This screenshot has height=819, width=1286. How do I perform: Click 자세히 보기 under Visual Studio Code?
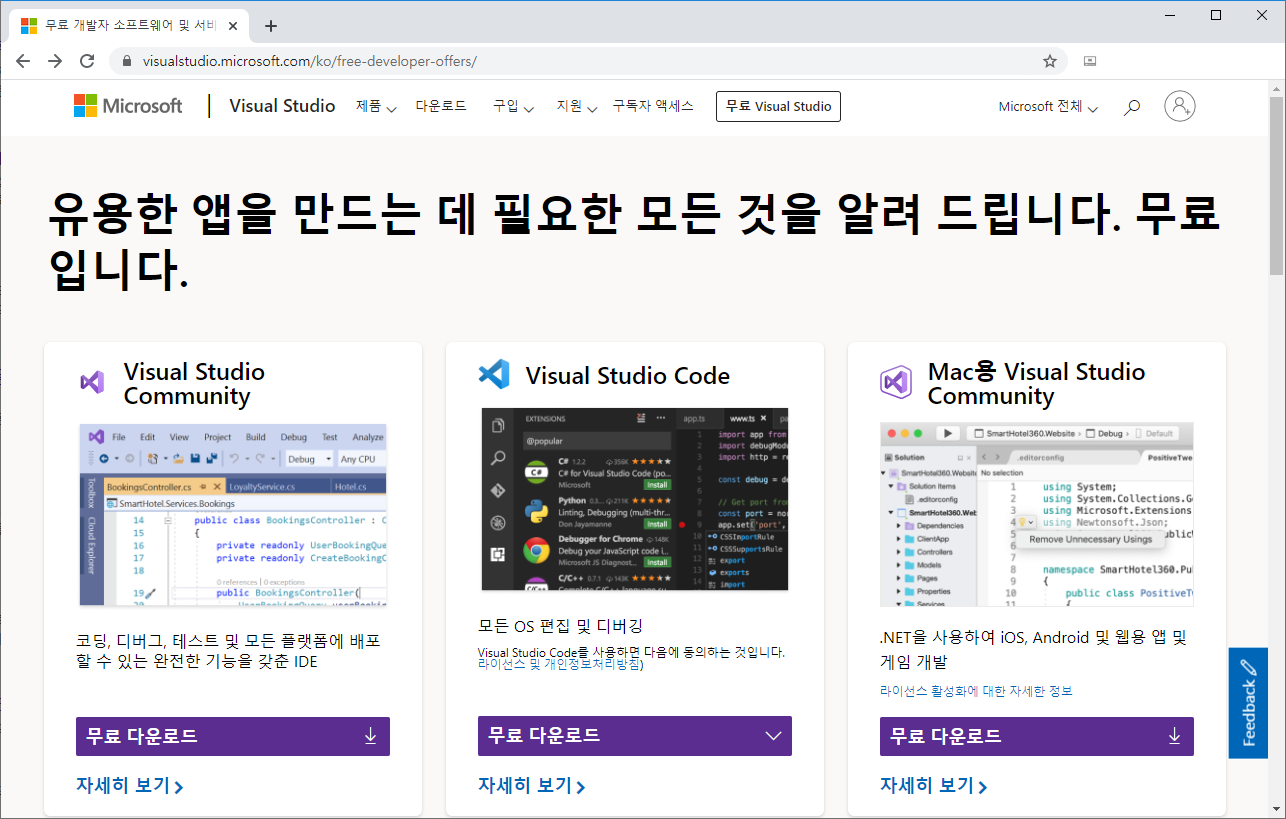click(x=532, y=785)
